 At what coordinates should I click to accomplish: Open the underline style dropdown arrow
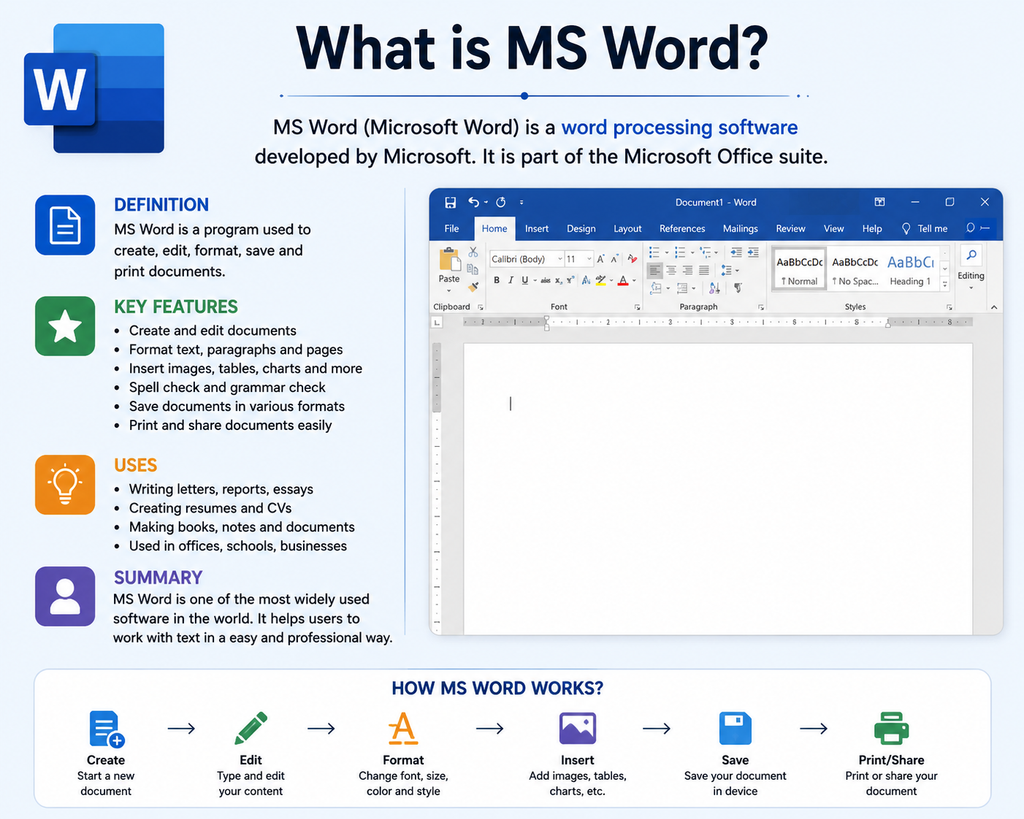click(535, 280)
